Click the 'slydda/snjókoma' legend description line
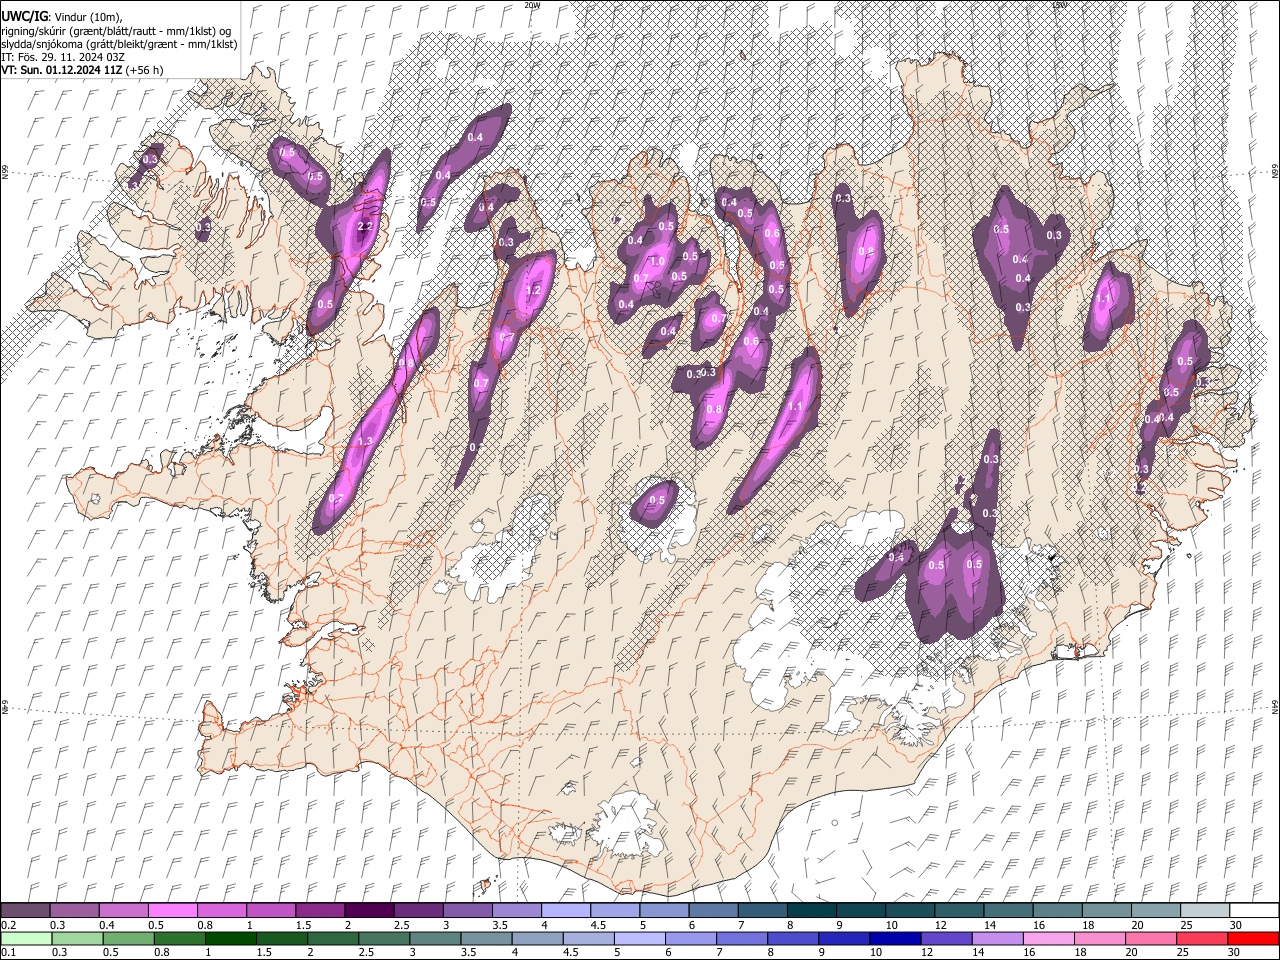This screenshot has height=960, width=1280. (x=119, y=44)
